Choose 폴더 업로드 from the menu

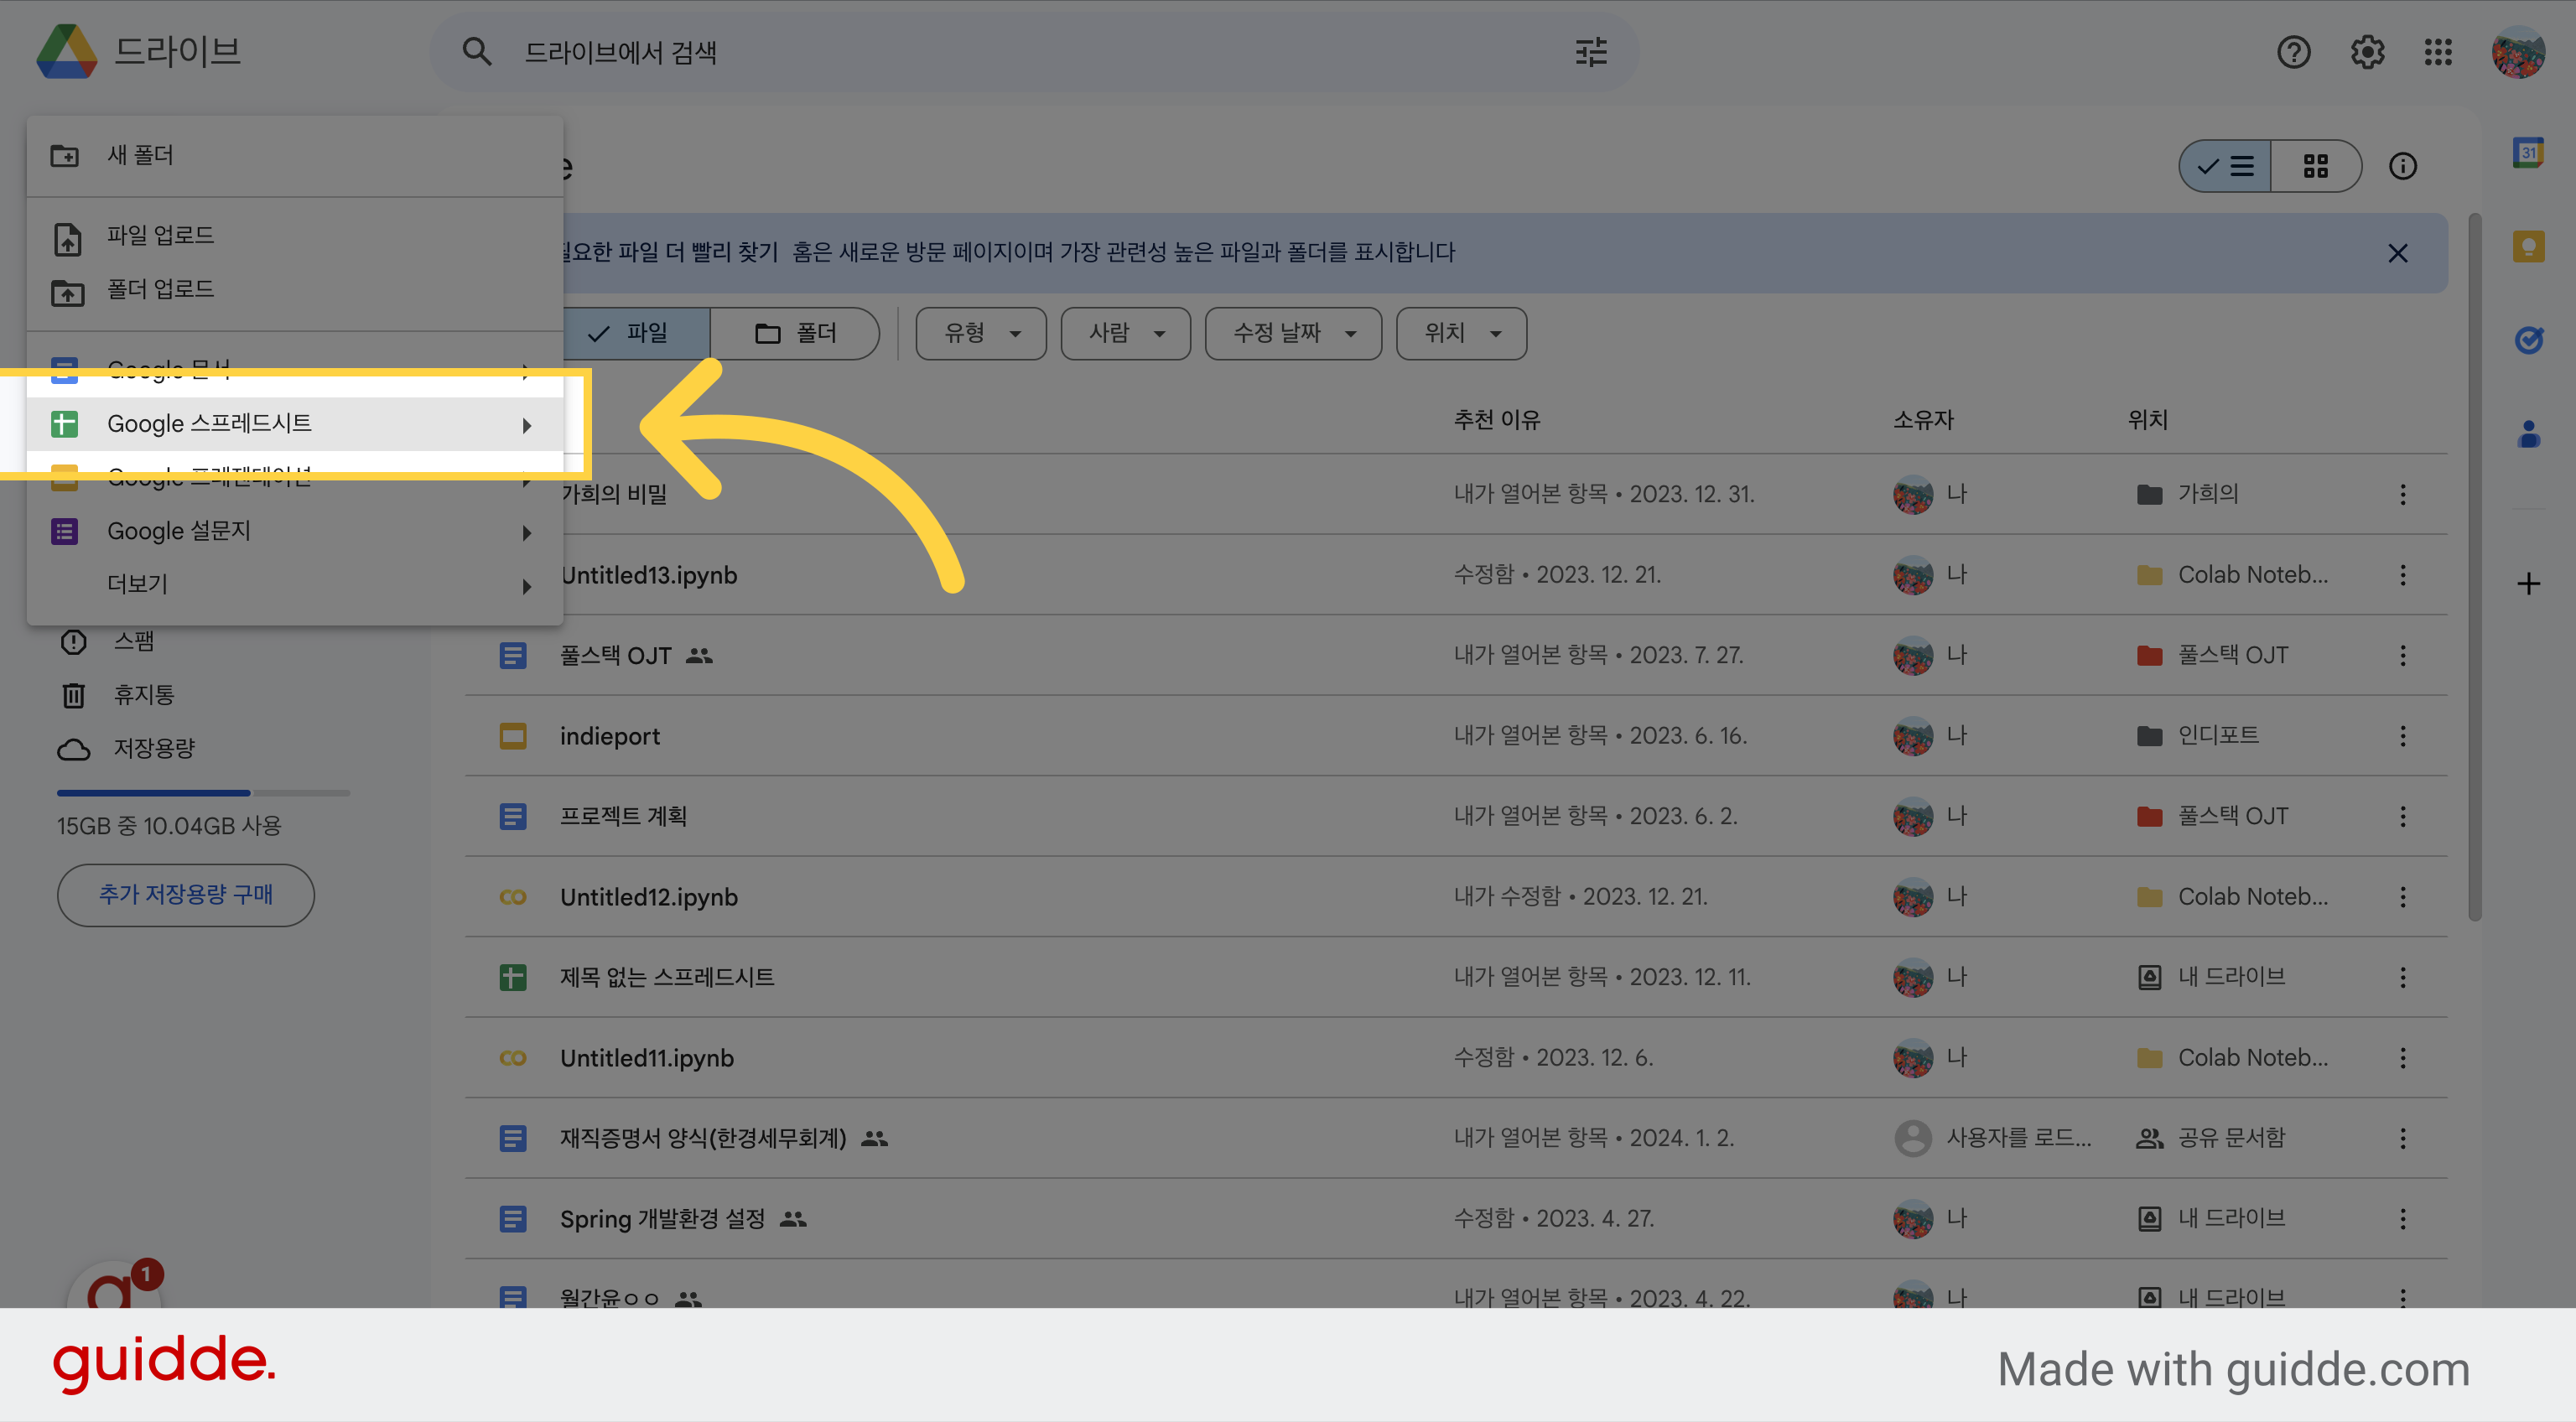point(295,290)
